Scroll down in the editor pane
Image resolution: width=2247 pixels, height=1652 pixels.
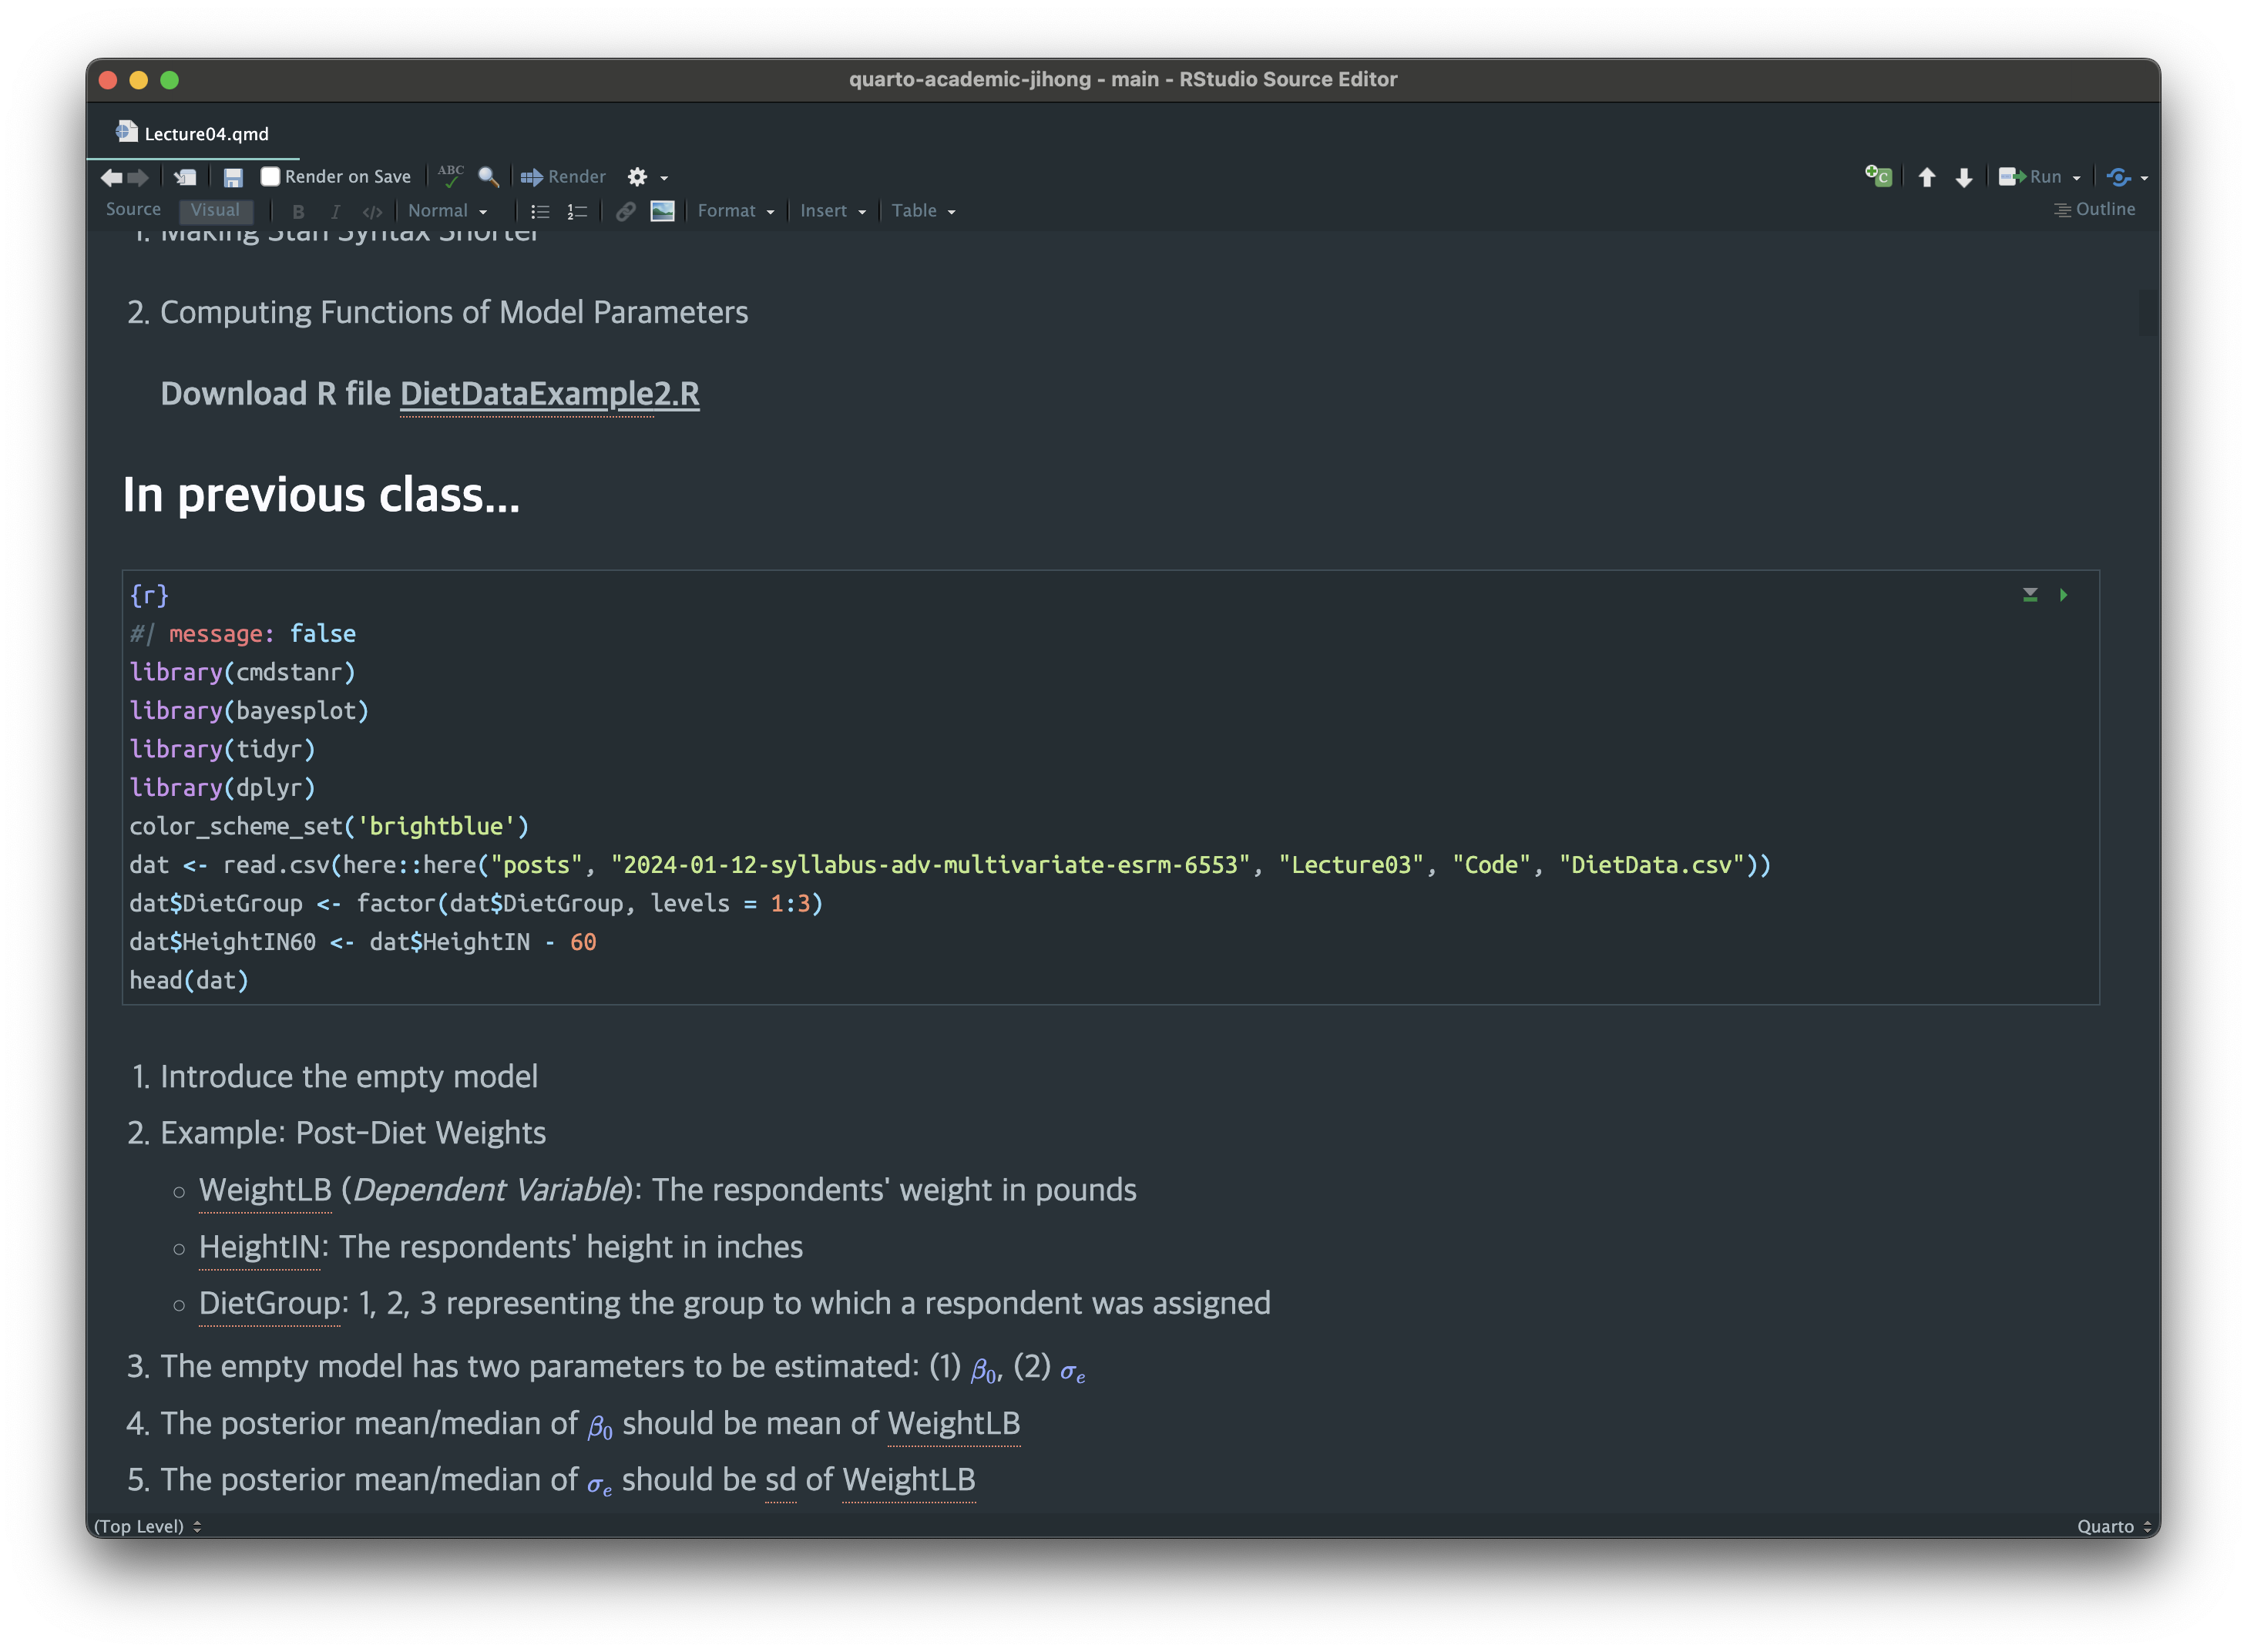[1963, 176]
